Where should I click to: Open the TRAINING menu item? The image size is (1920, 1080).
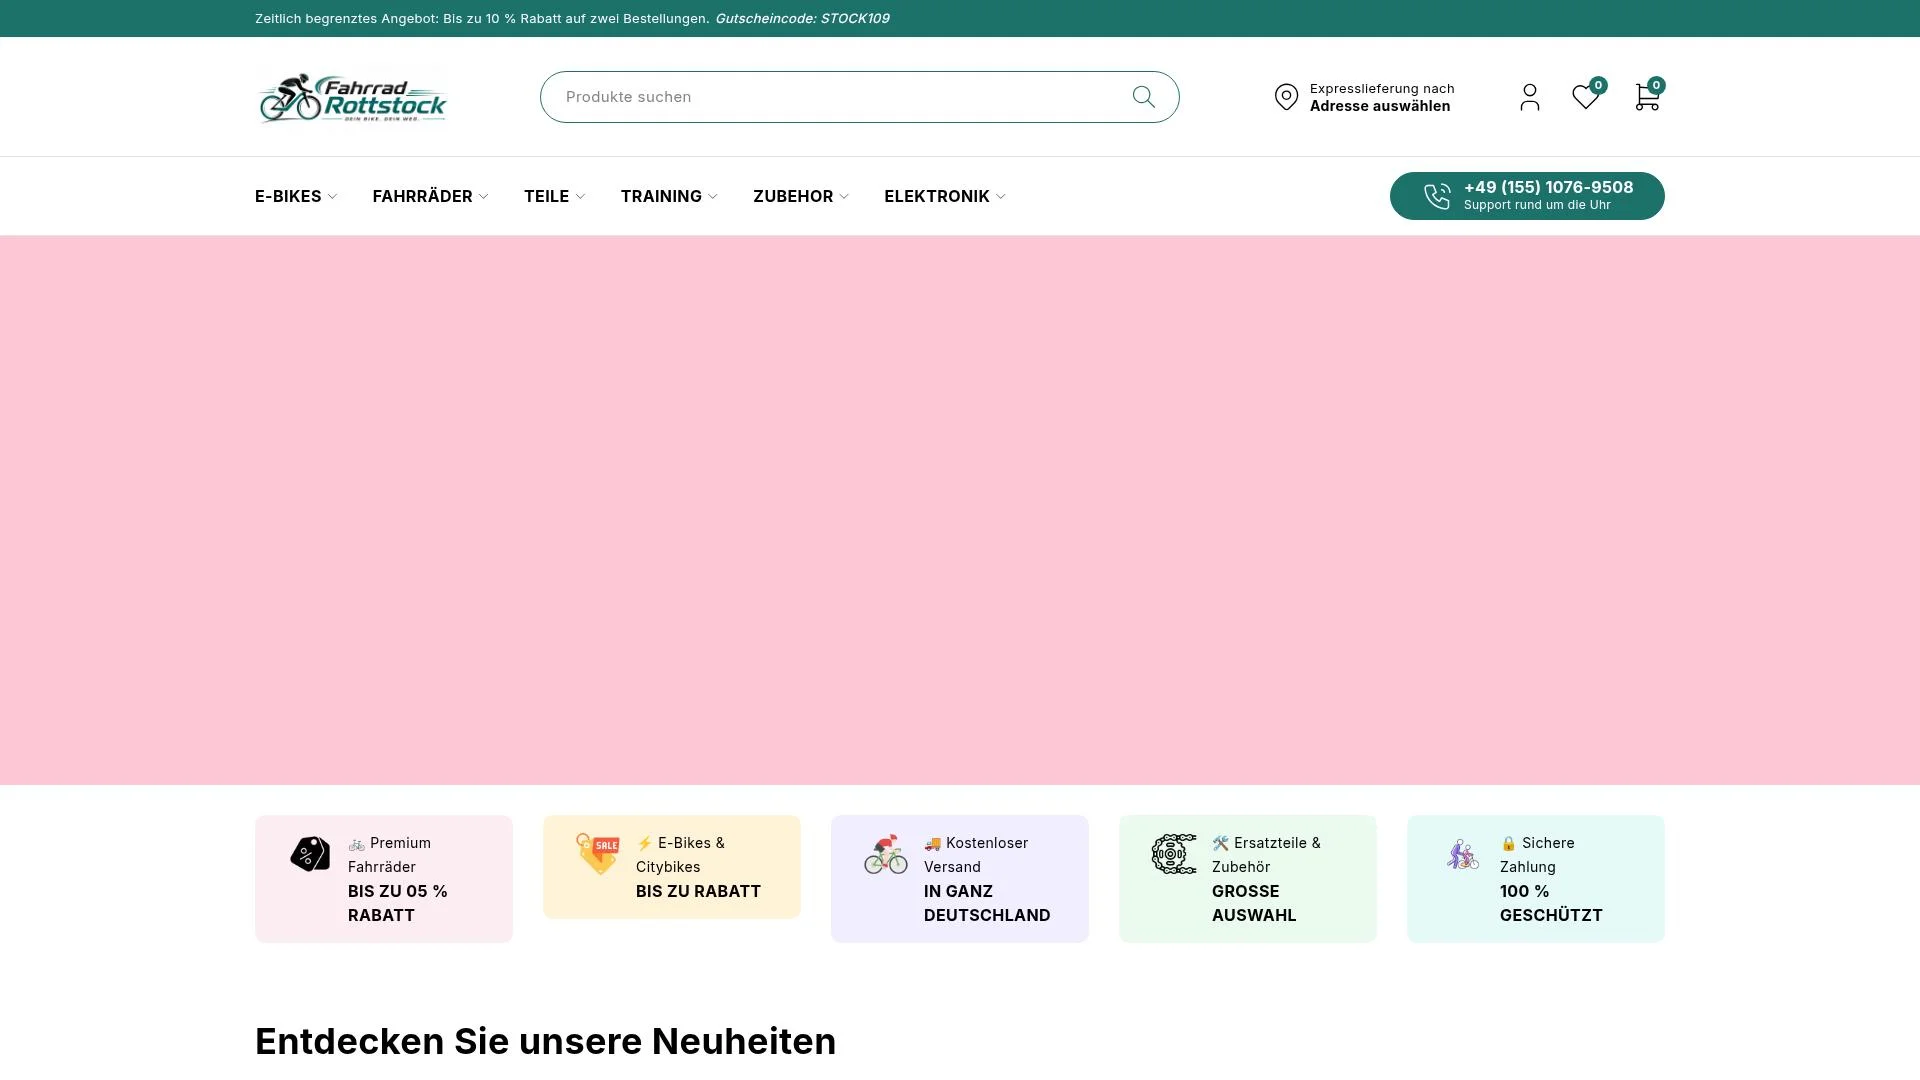[661, 196]
